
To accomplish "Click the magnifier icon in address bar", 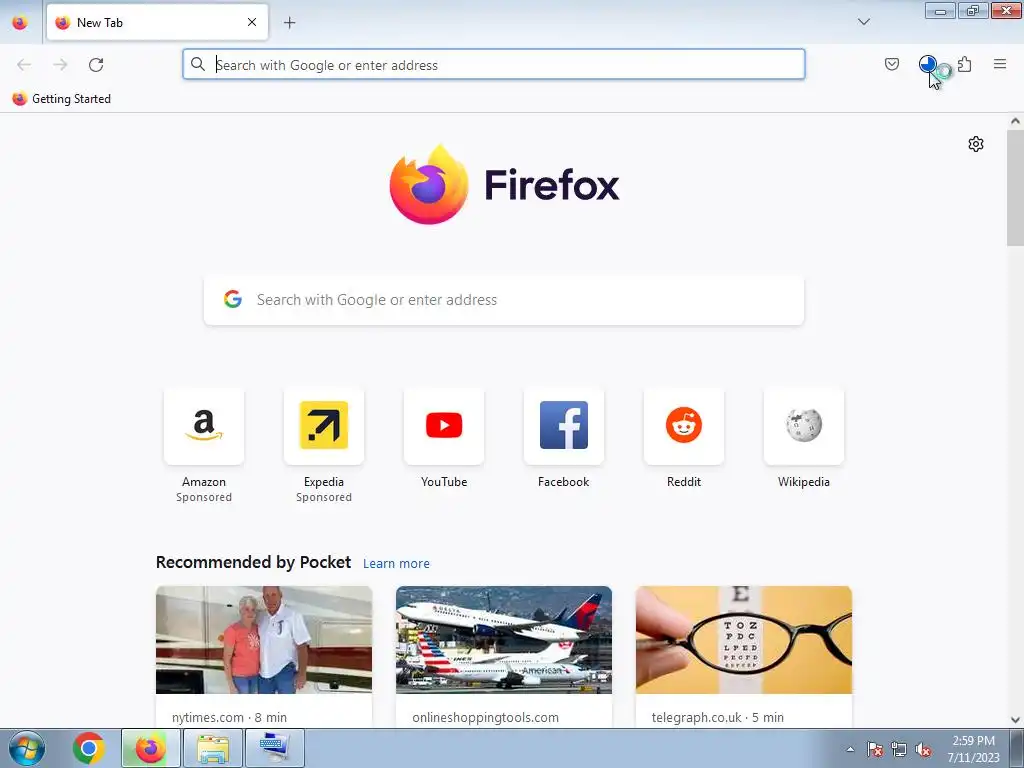I will (198, 64).
